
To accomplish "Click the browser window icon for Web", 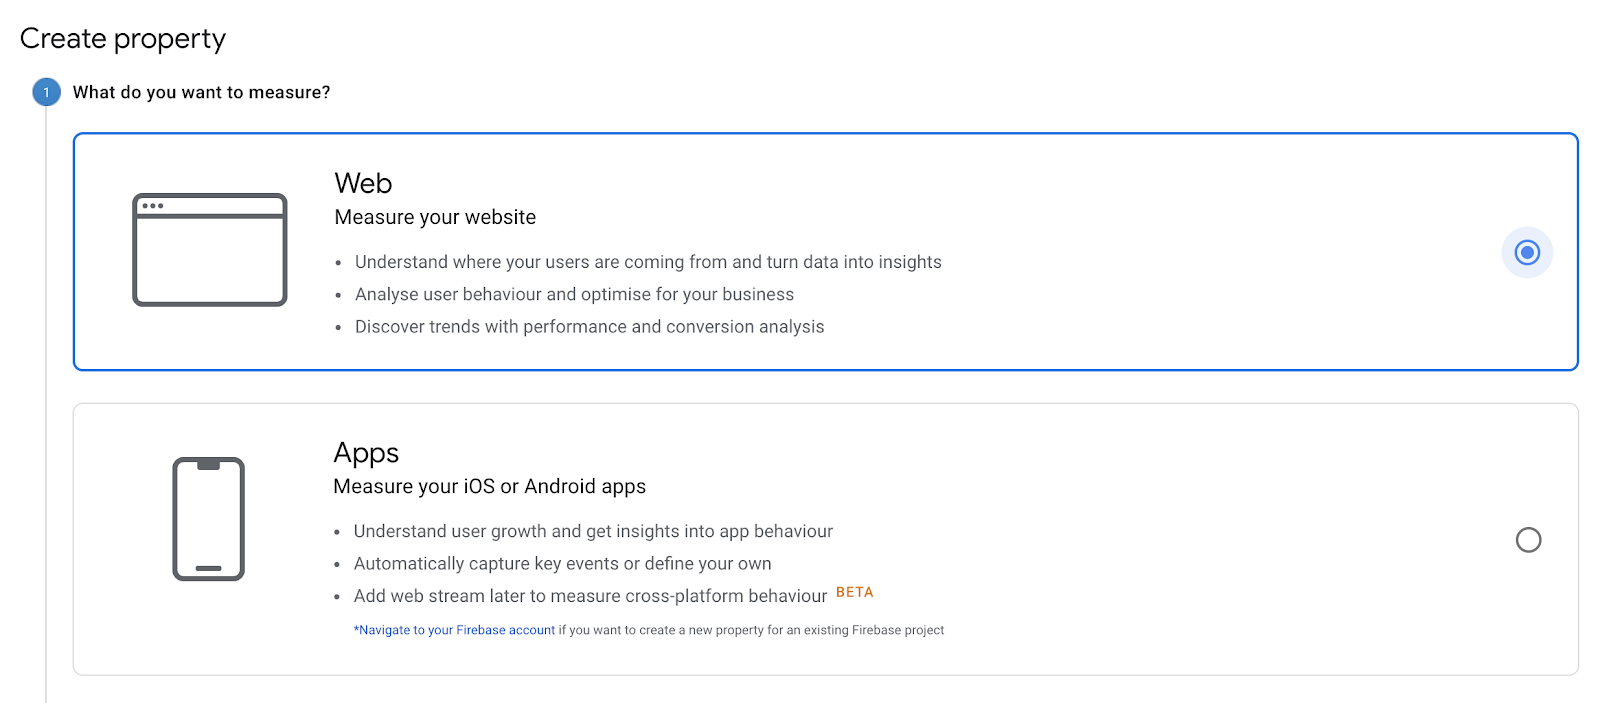I will [210, 250].
